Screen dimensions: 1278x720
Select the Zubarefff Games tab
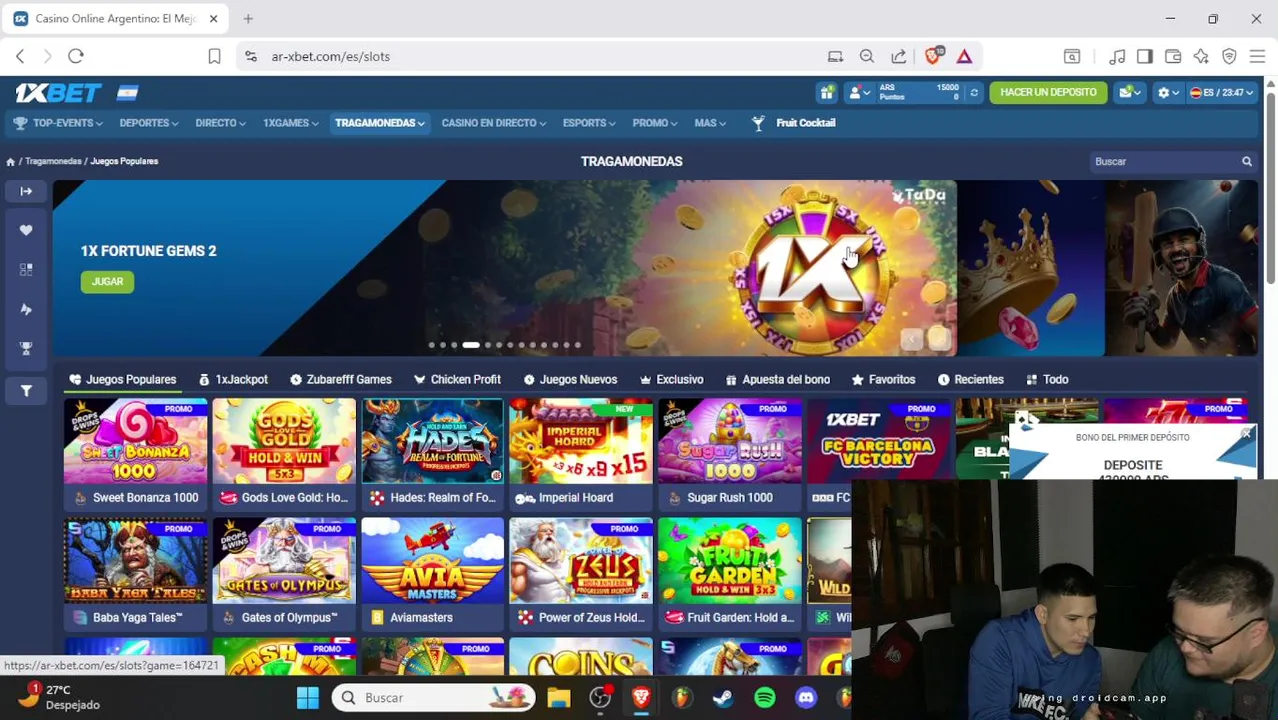[x=340, y=379]
